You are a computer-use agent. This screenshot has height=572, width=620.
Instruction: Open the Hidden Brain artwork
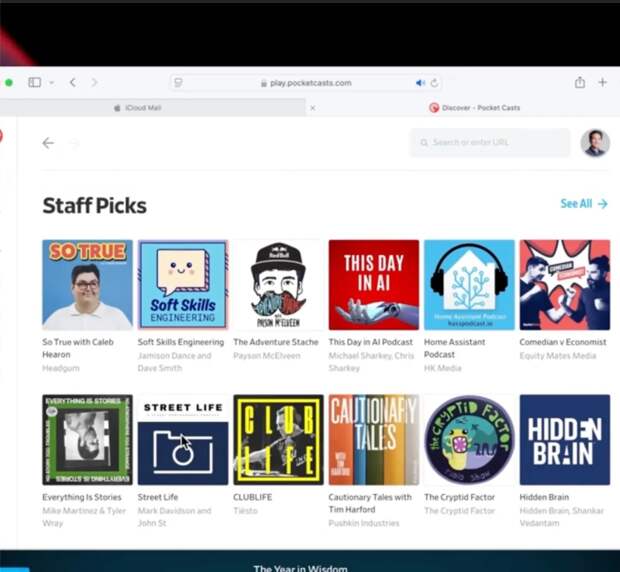tap(565, 440)
